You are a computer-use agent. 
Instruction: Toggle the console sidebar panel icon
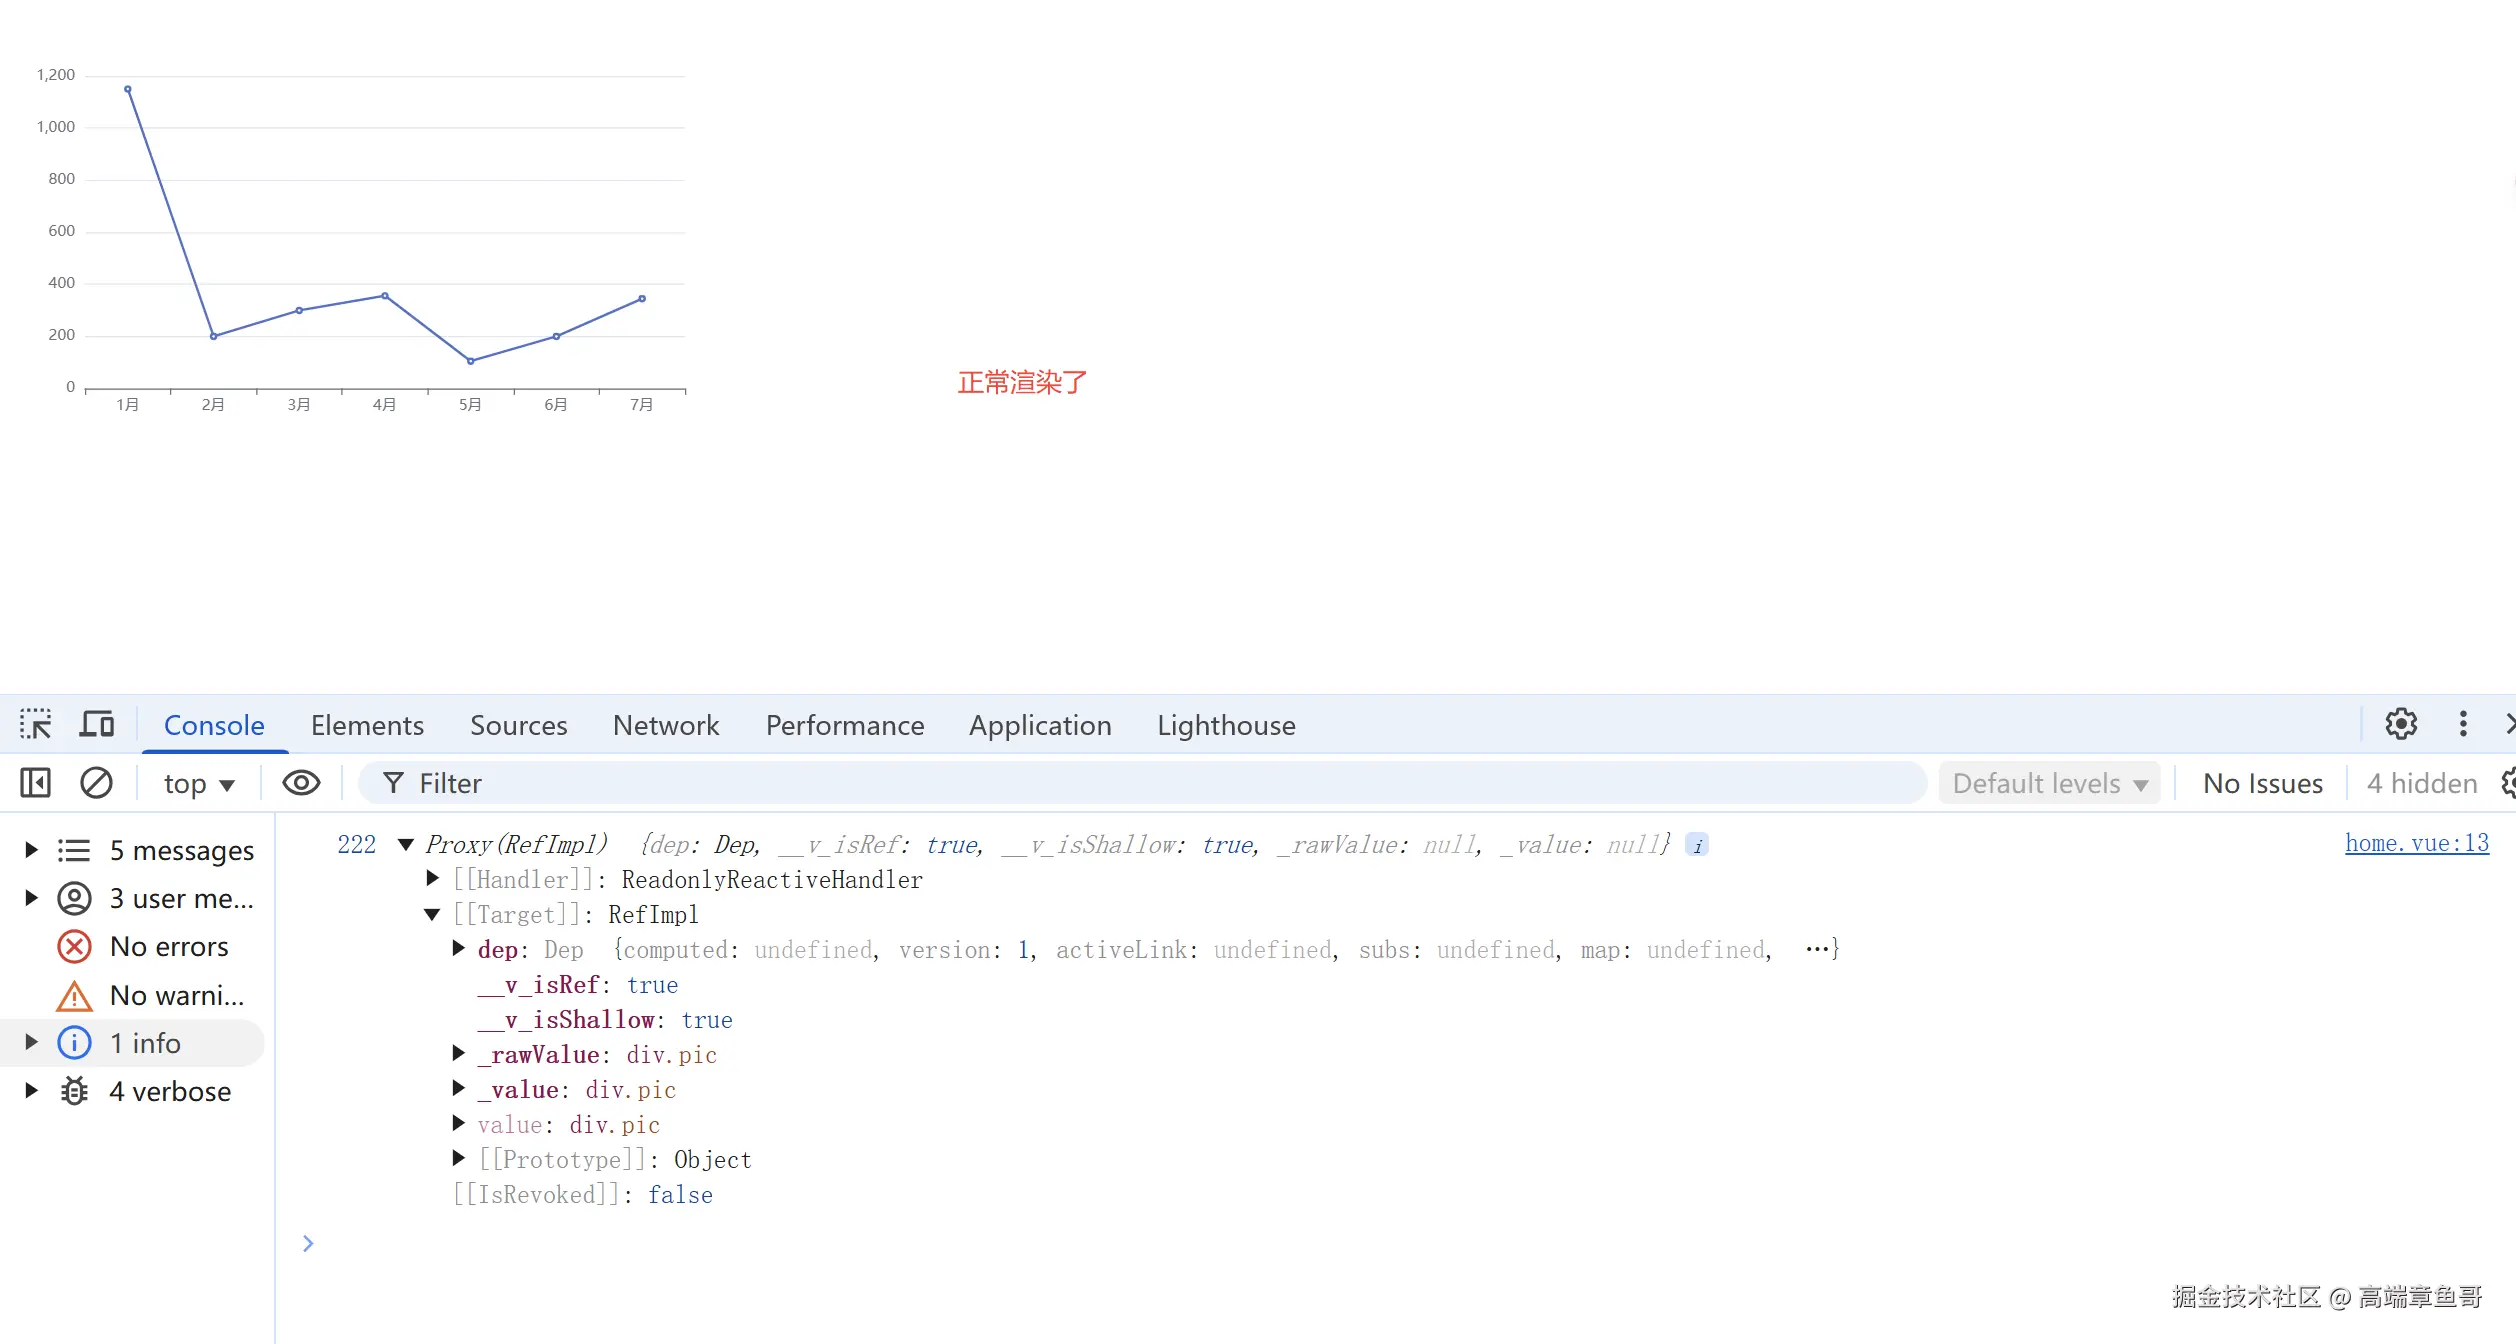pos(36,783)
